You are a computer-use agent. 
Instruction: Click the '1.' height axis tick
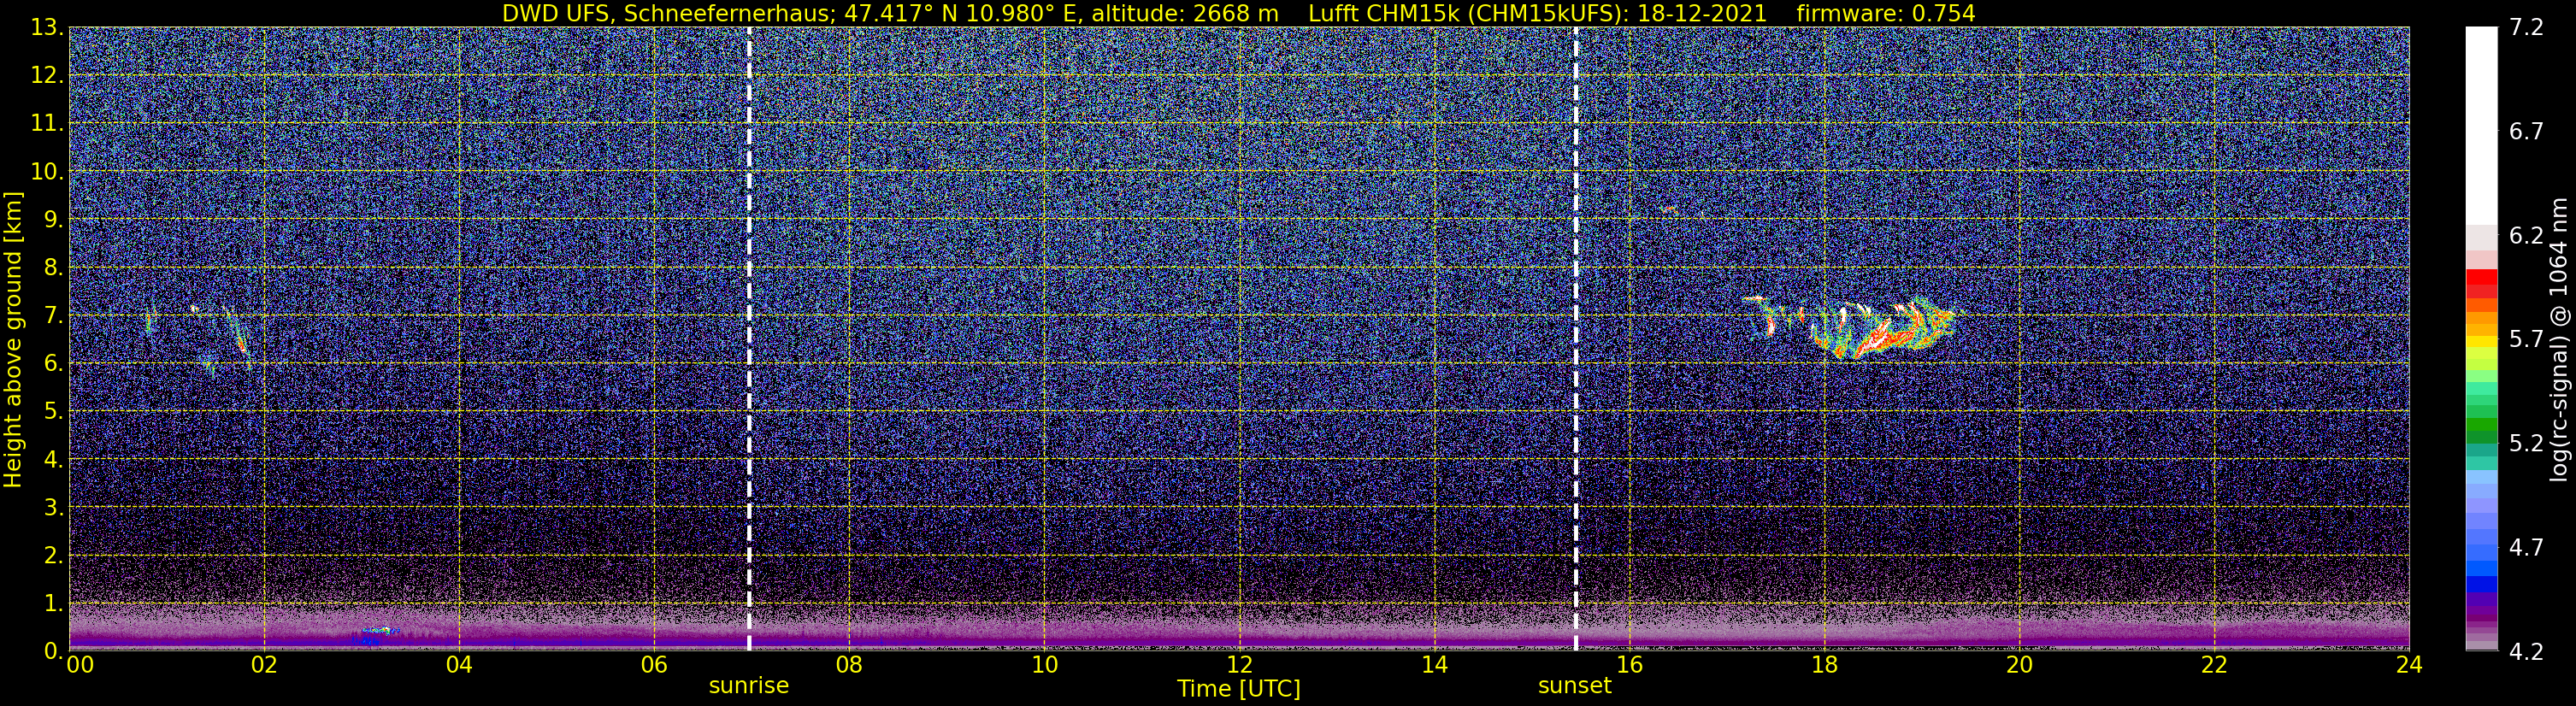click(x=54, y=604)
